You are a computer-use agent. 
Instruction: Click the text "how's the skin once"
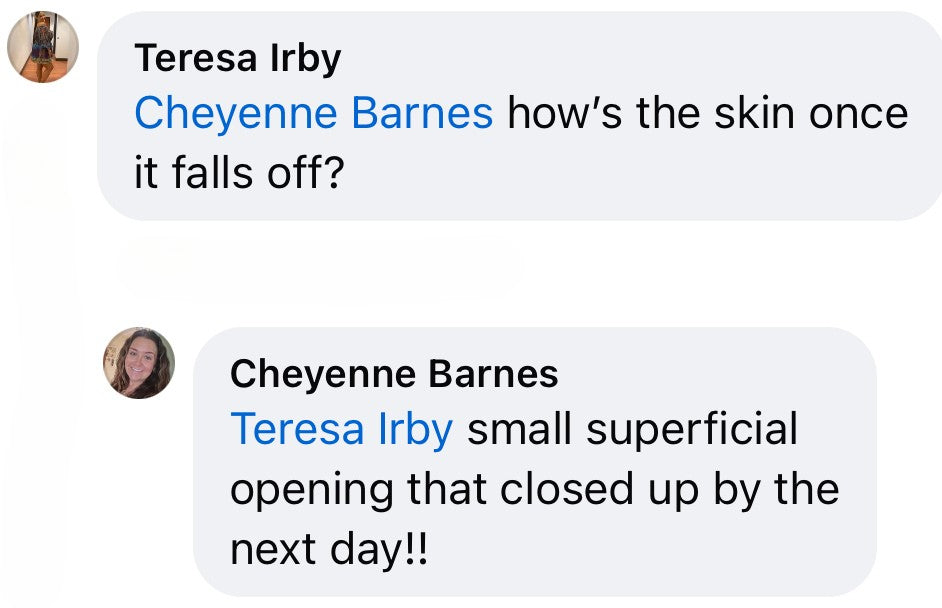tap(708, 114)
